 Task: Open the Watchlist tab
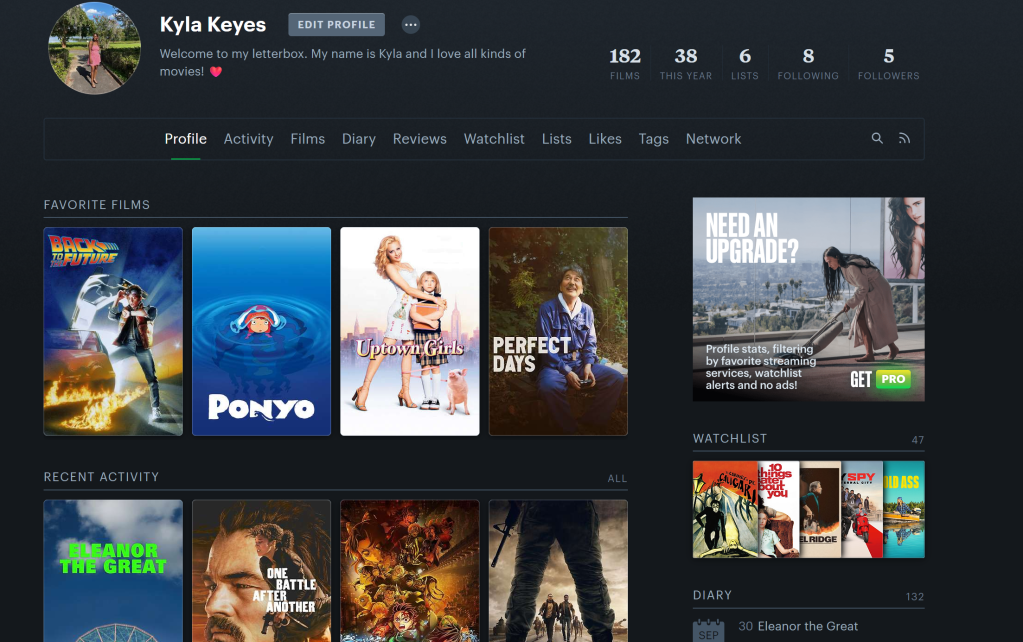[494, 139]
